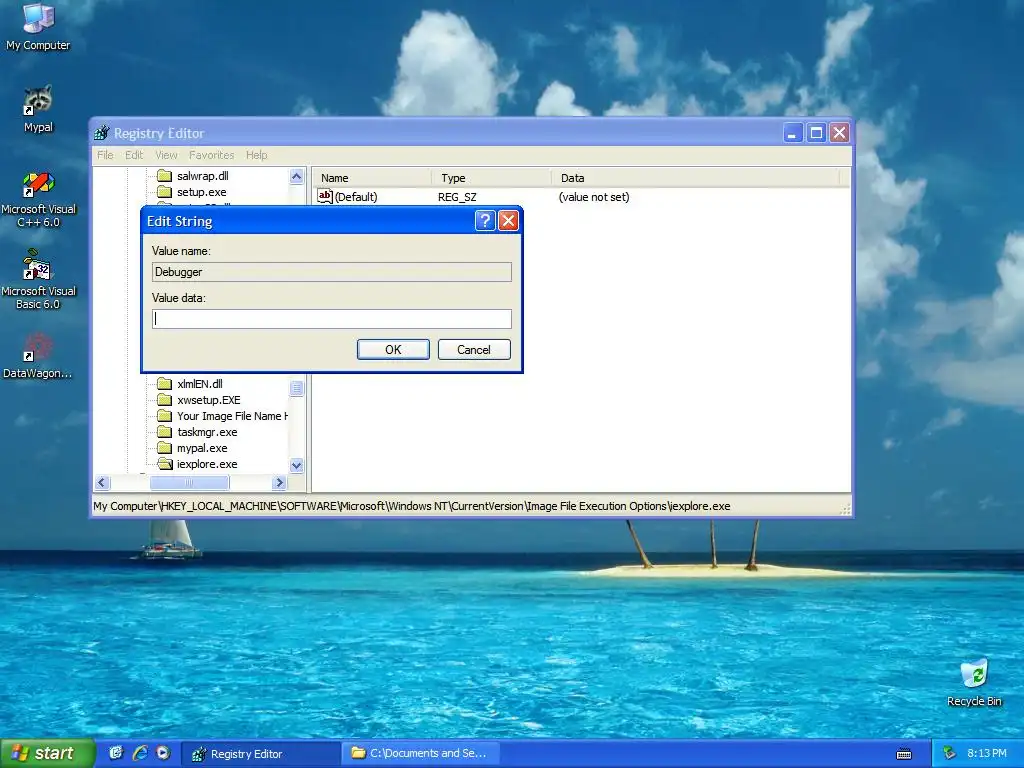1024x768 pixels.
Task: Select the taskmgr.exe folder icon
Action: click(x=165, y=432)
